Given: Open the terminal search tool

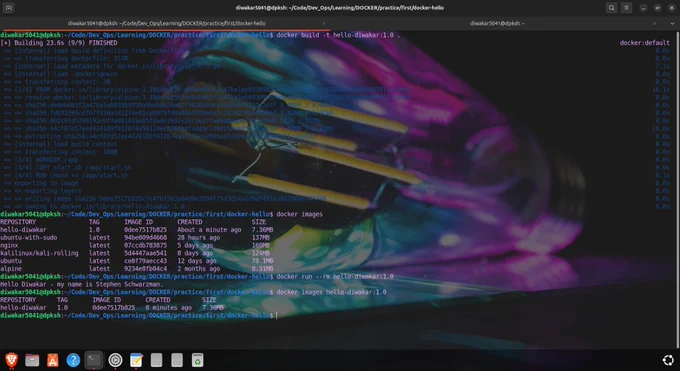Looking at the screenshot, I should (x=611, y=8).
